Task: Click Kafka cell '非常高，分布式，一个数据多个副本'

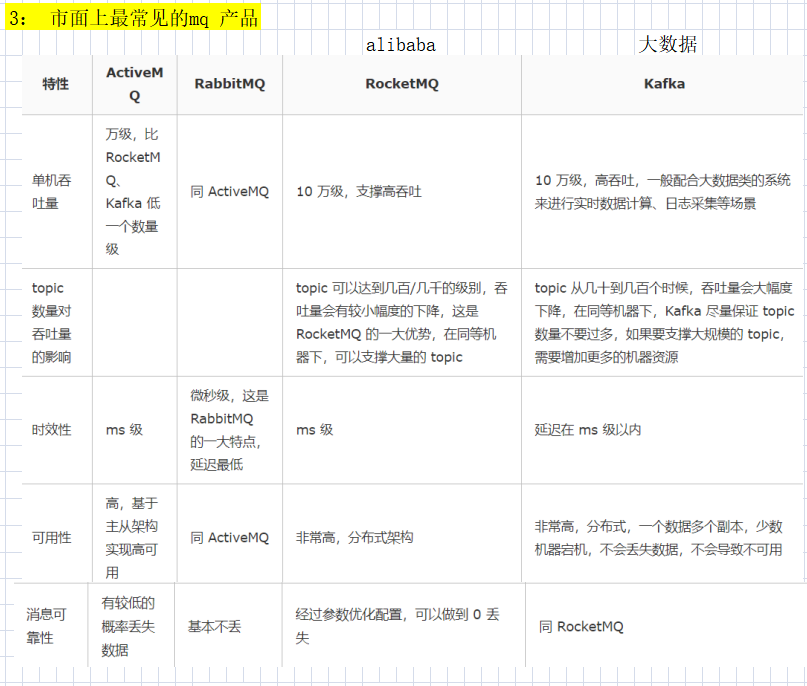Action: [x=658, y=538]
